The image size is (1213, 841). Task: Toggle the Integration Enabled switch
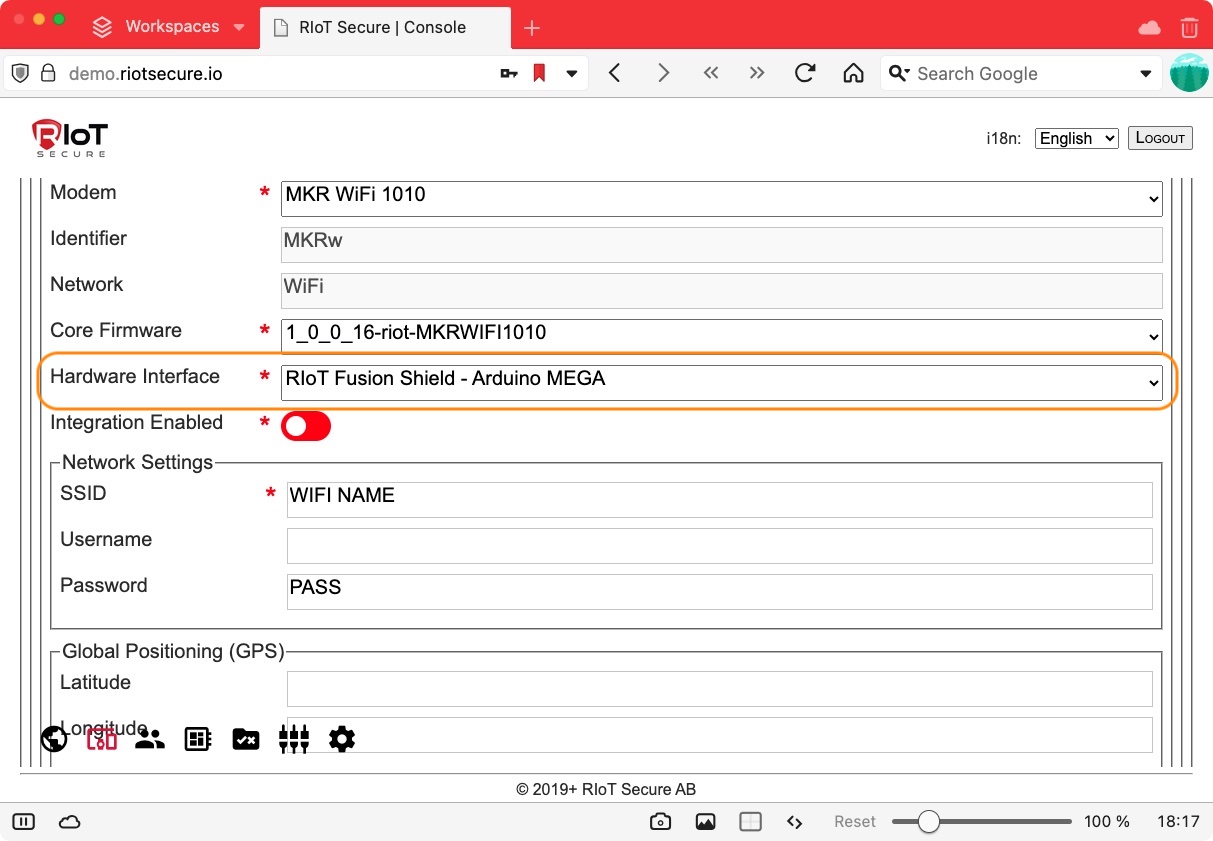point(306,426)
